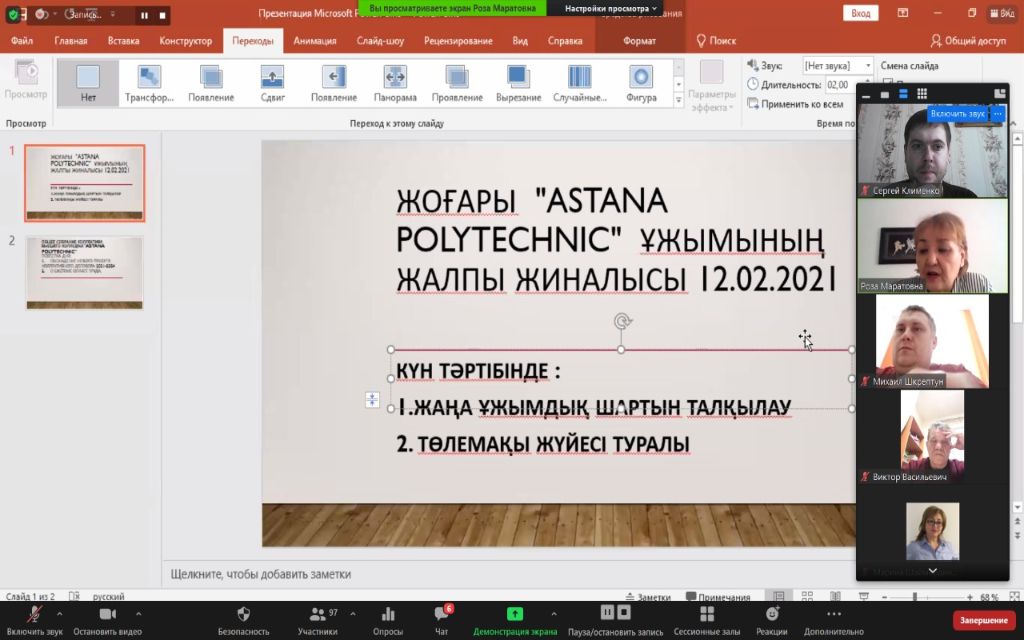This screenshot has width=1024, height=640.
Task: Toggle Примечания pane in status bar
Action: (x=718, y=597)
